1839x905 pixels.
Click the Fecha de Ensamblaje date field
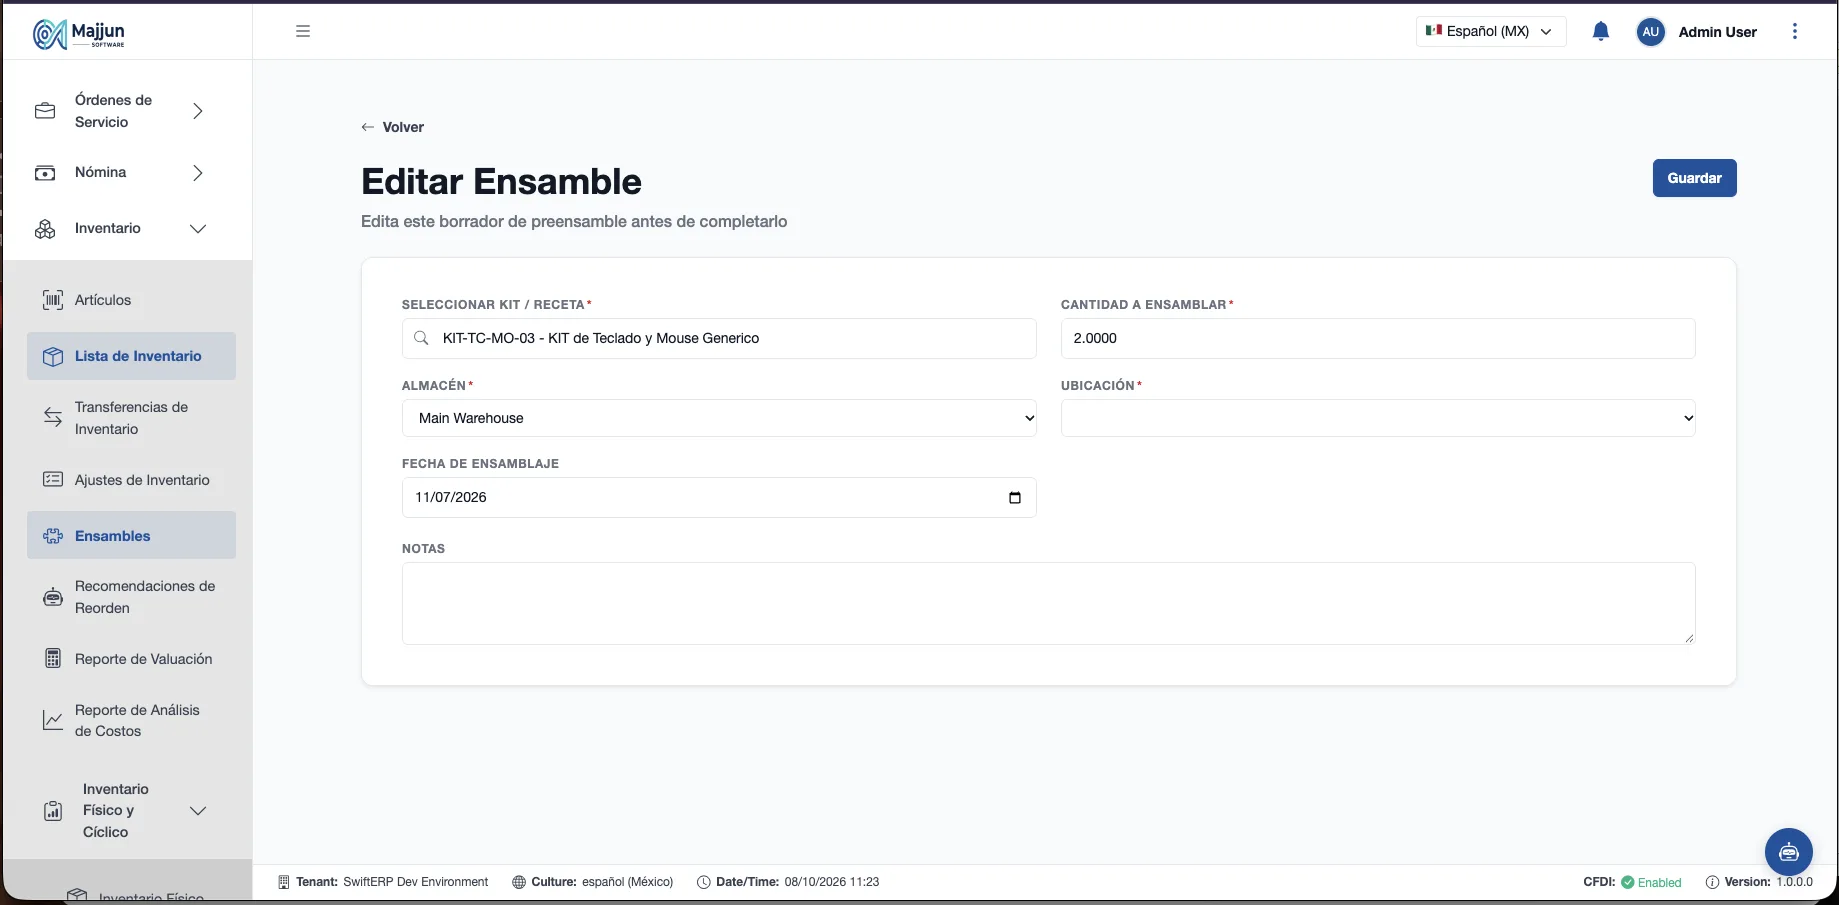pos(719,497)
